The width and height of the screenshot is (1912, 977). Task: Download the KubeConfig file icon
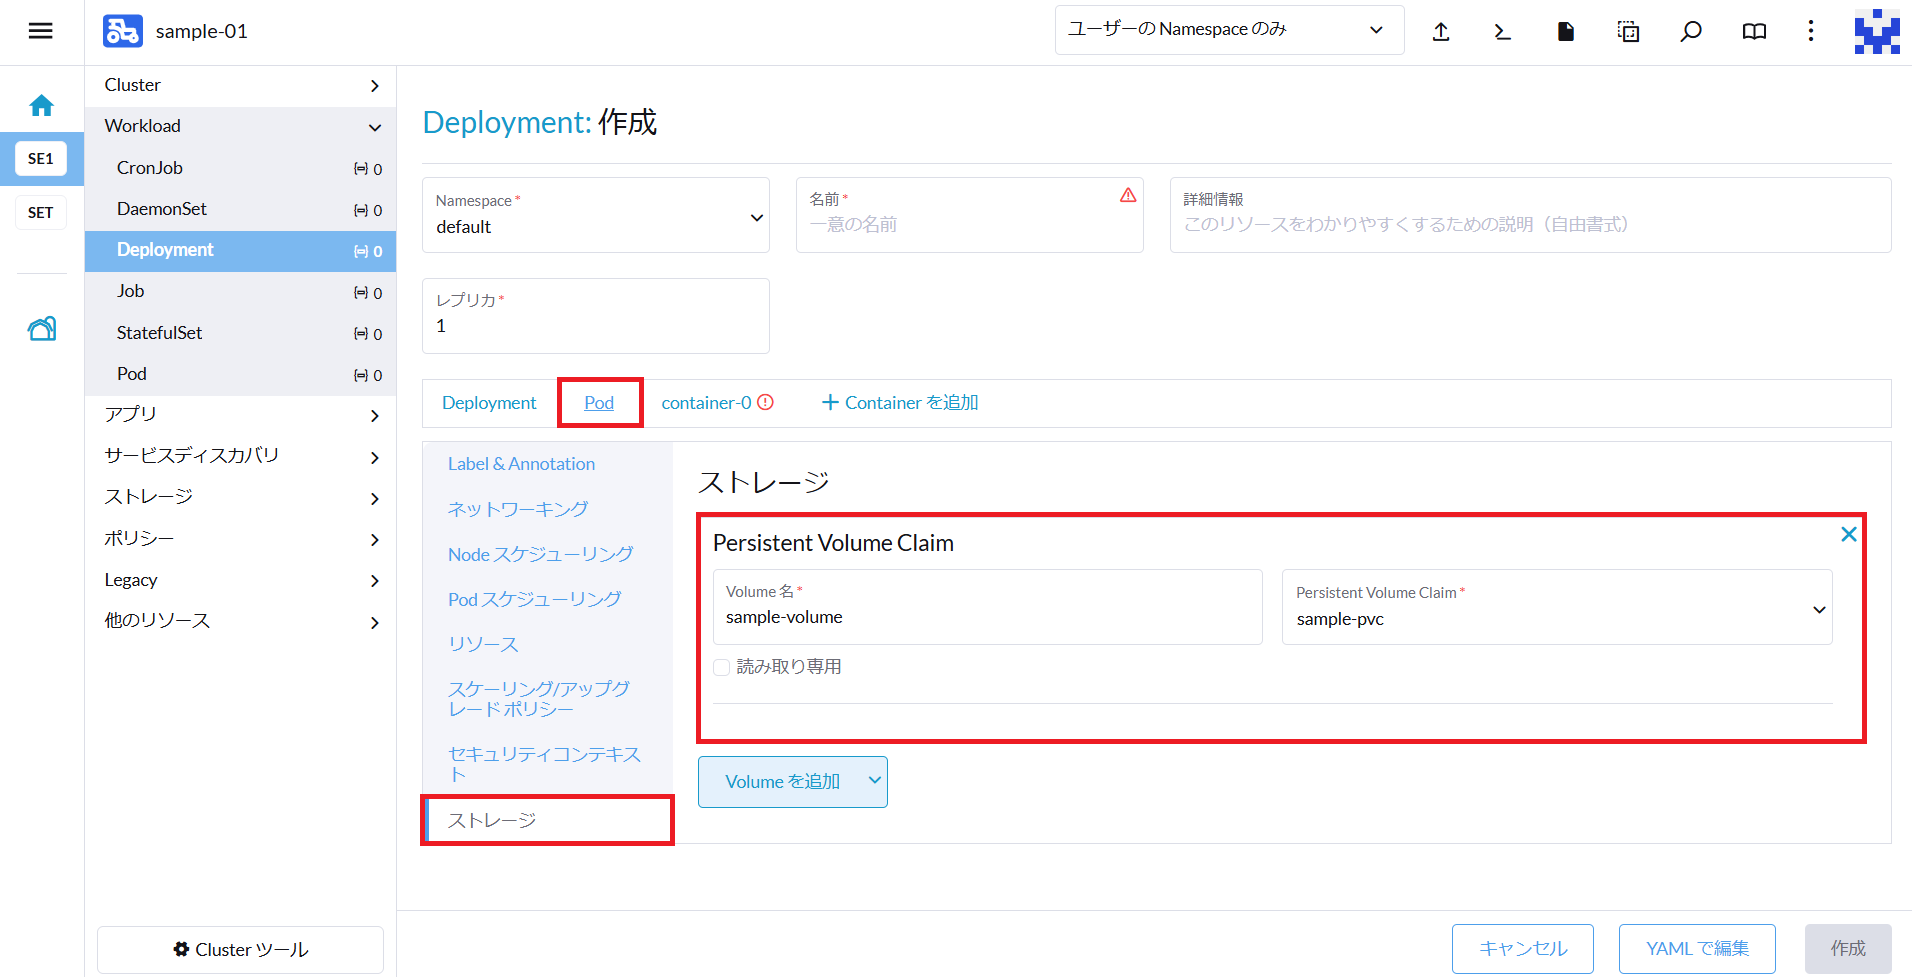point(1565,32)
